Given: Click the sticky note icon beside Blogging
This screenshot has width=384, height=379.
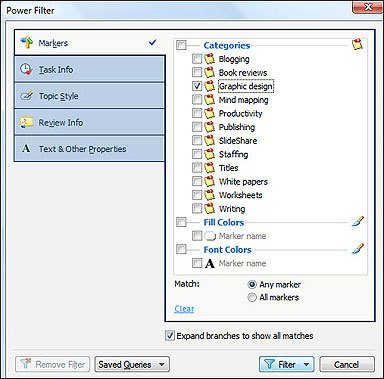Looking at the screenshot, I should tap(209, 59).
